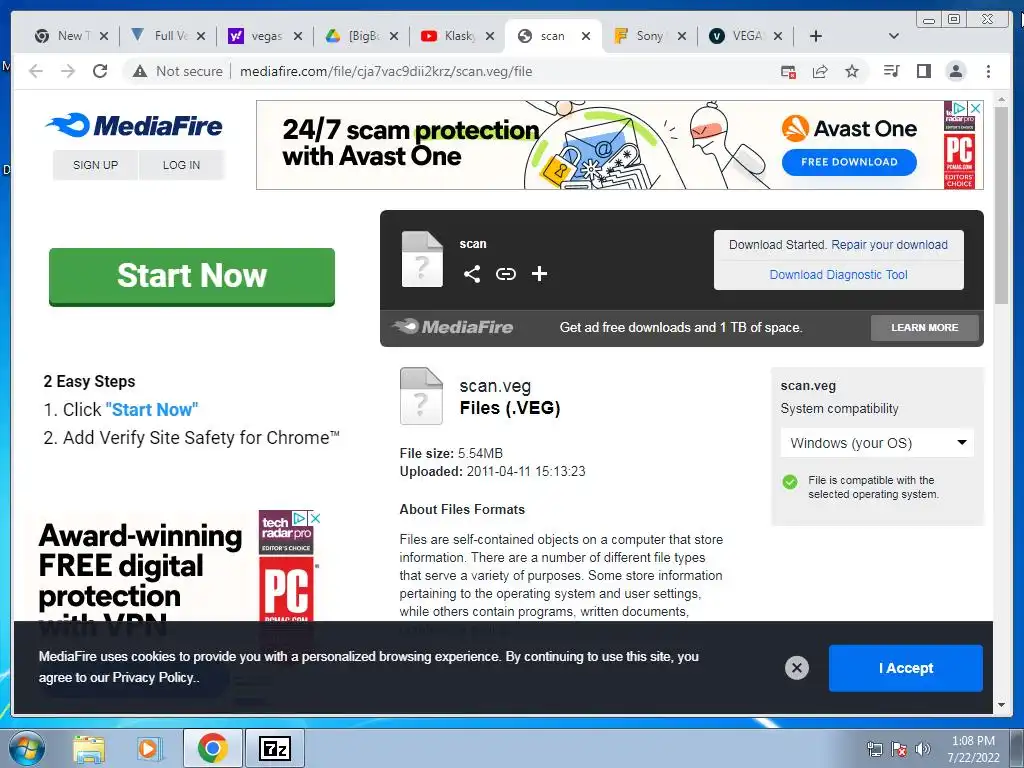The width and height of the screenshot is (1024, 768).
Task: Click 7-Zip icon in taskbar
Action: (x=274, y=748)
